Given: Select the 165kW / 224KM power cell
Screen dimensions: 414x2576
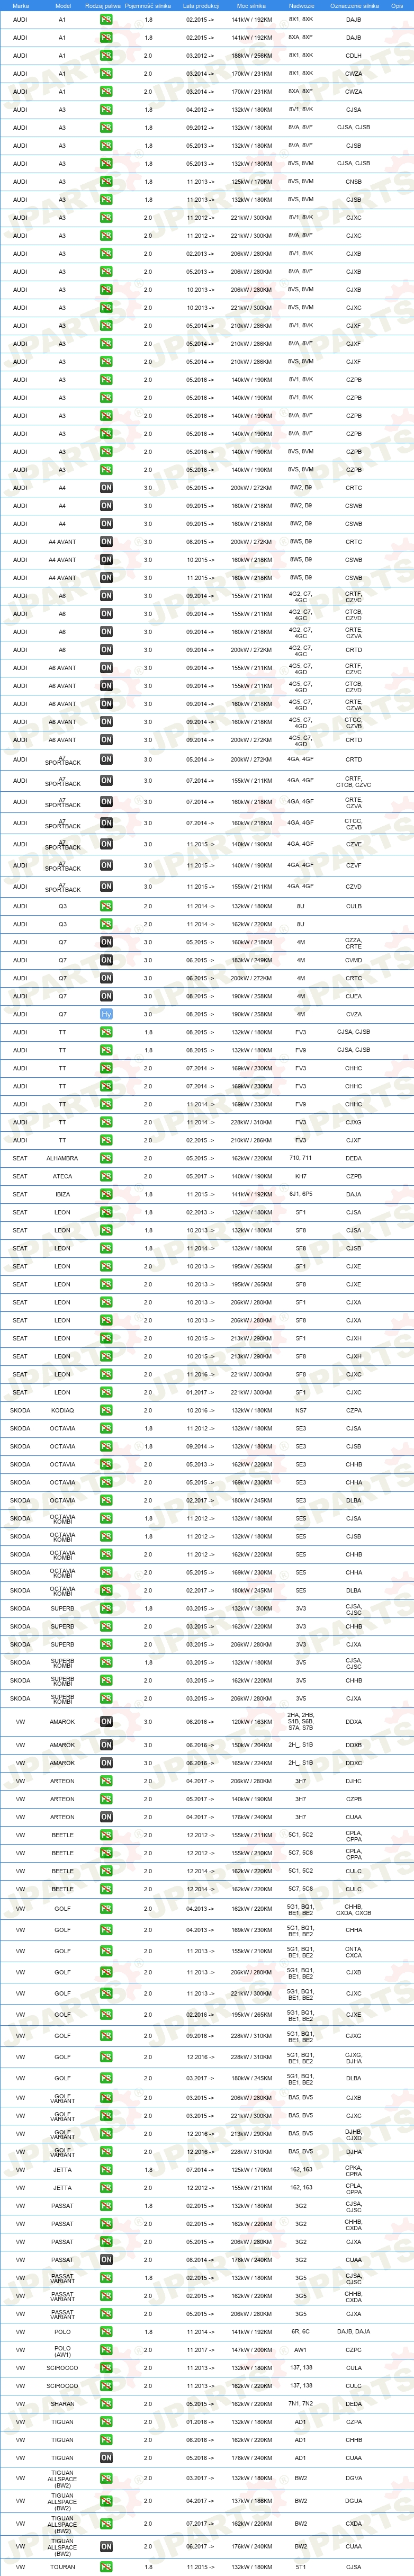Looking at the screenshot, I should point(251,1763).
